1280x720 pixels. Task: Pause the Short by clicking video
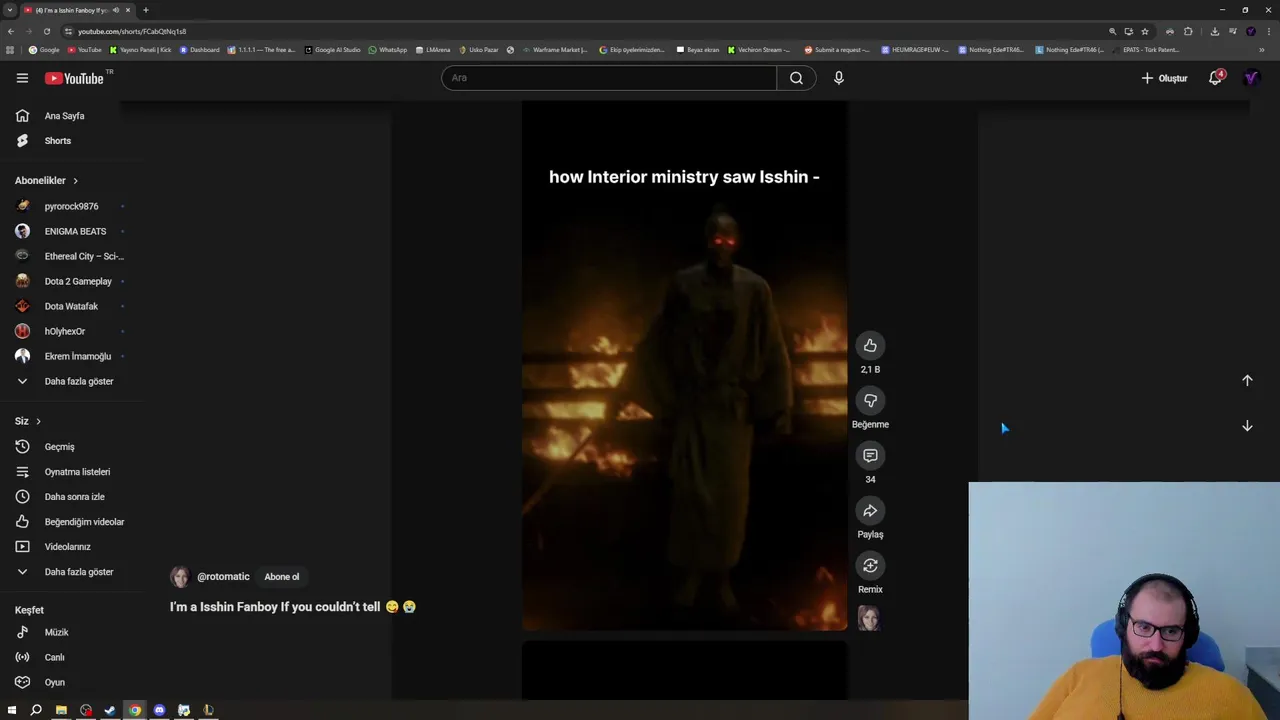(684, 365)
